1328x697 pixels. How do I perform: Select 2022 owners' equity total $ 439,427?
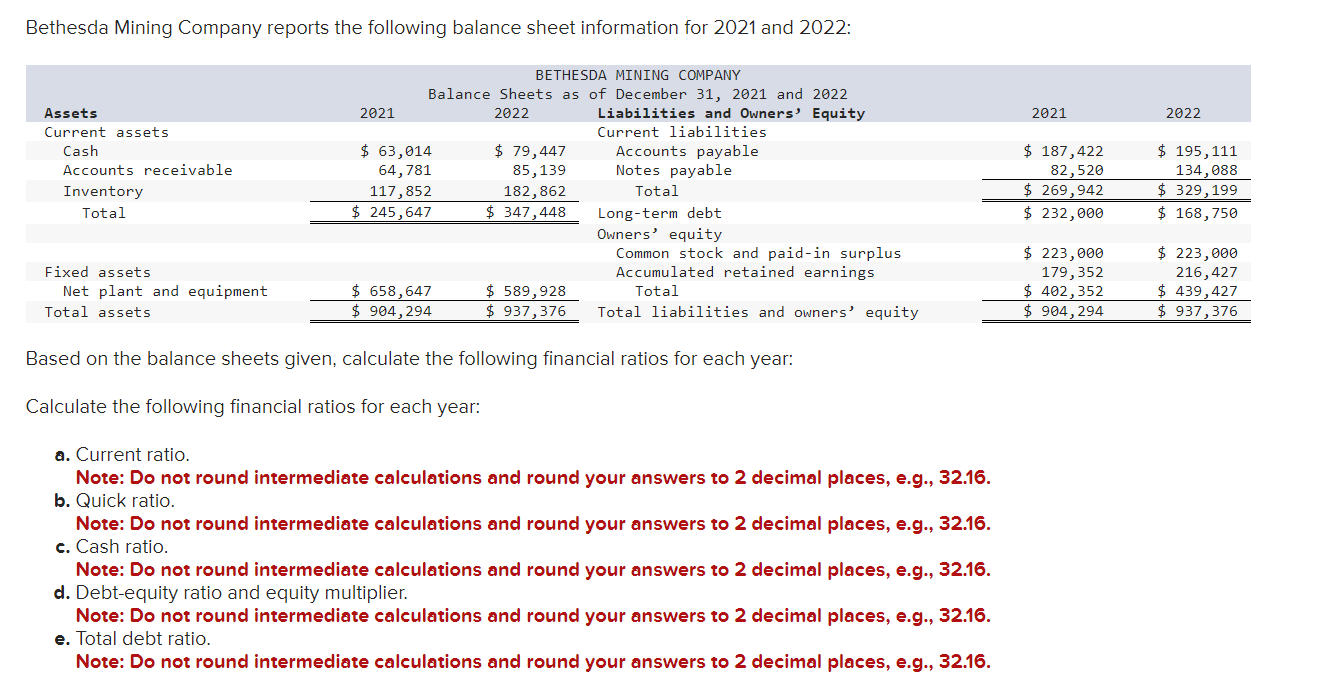[1198, 291]
